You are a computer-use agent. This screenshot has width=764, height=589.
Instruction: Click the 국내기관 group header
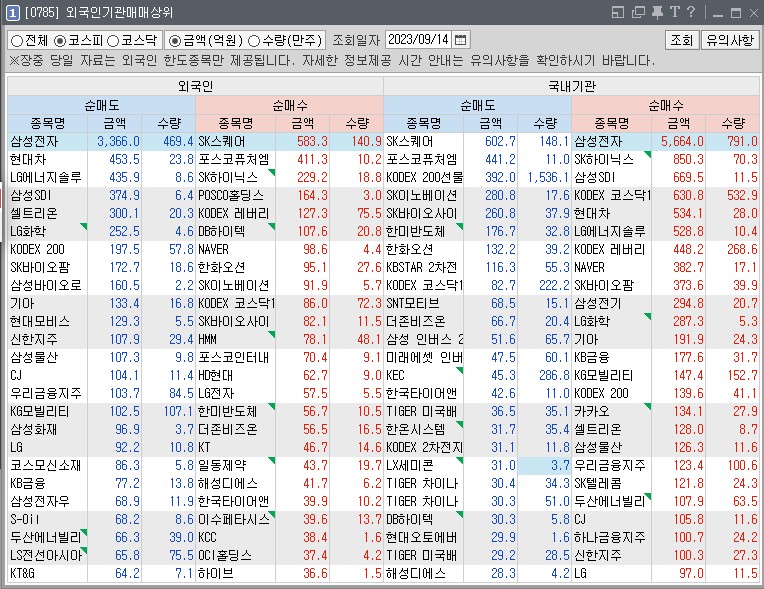point(572,86)
